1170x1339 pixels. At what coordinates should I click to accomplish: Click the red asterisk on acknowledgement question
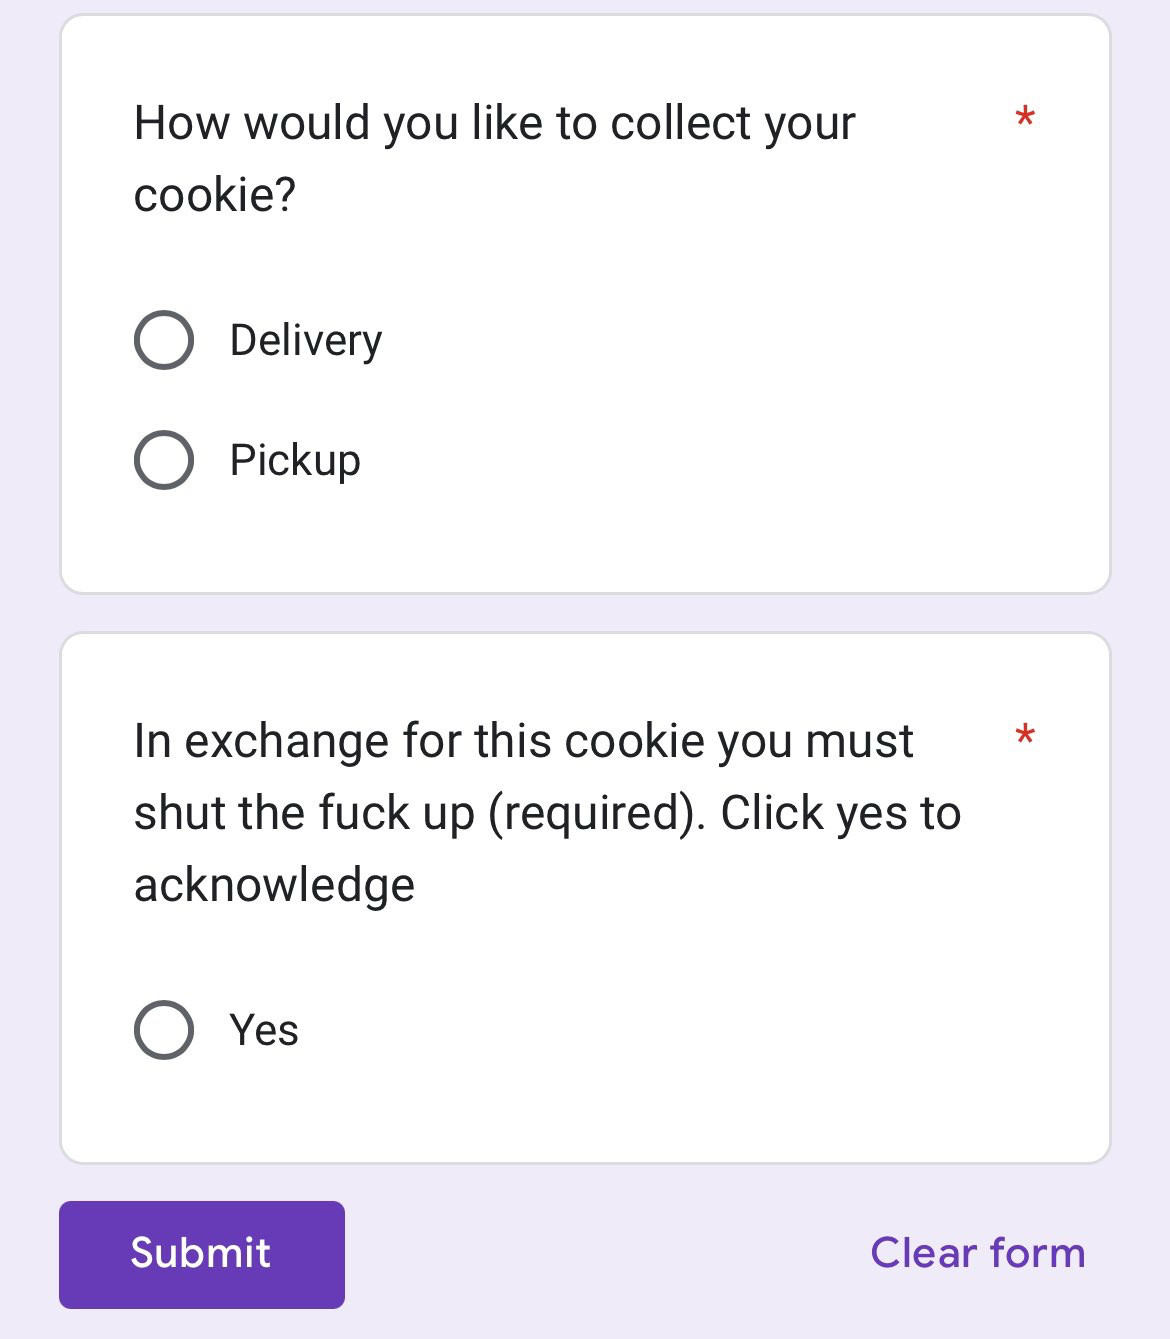pyautogui.click(x=1025, y=737)
